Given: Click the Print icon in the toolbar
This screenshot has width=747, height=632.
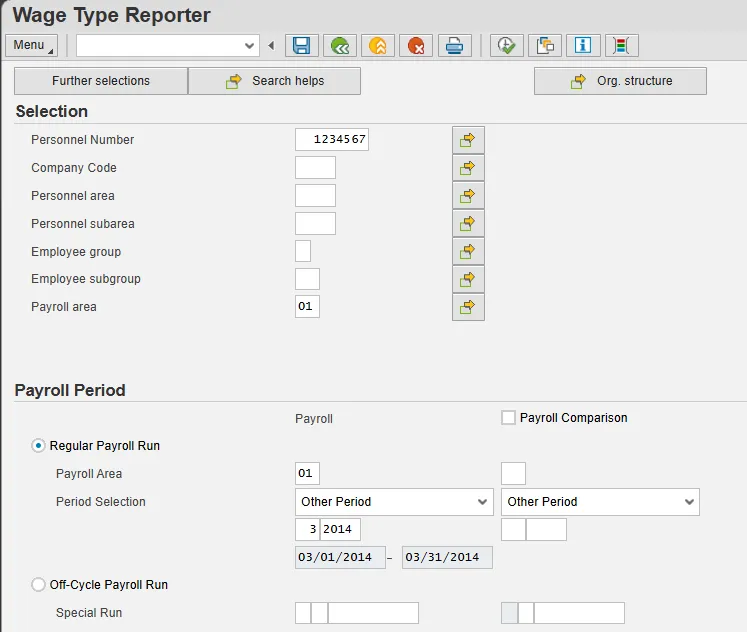Looking at the screenshot, I should pyautogui.click(x=454, y=45).
